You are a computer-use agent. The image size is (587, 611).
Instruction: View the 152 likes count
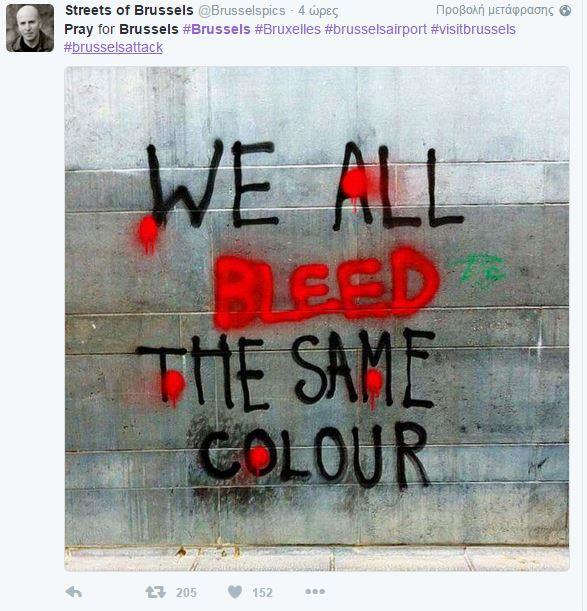(x=262, y=593)
